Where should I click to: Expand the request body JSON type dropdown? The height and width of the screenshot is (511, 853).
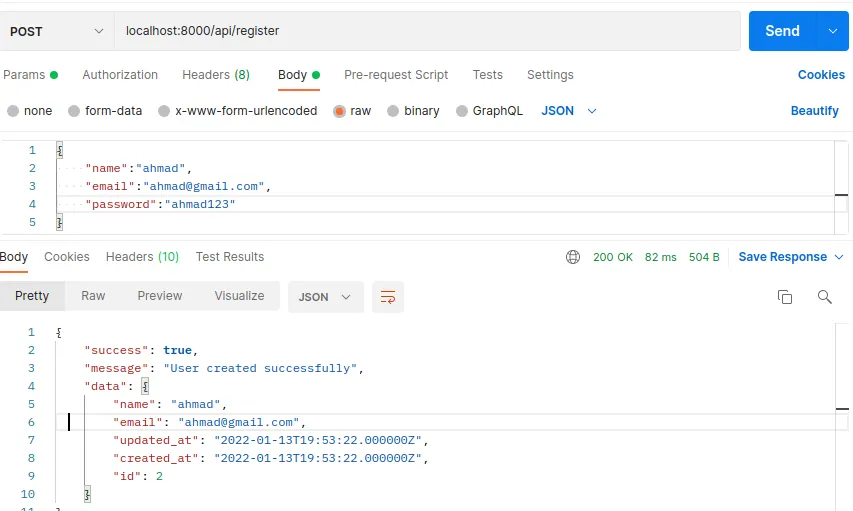[x=569, y=111]
